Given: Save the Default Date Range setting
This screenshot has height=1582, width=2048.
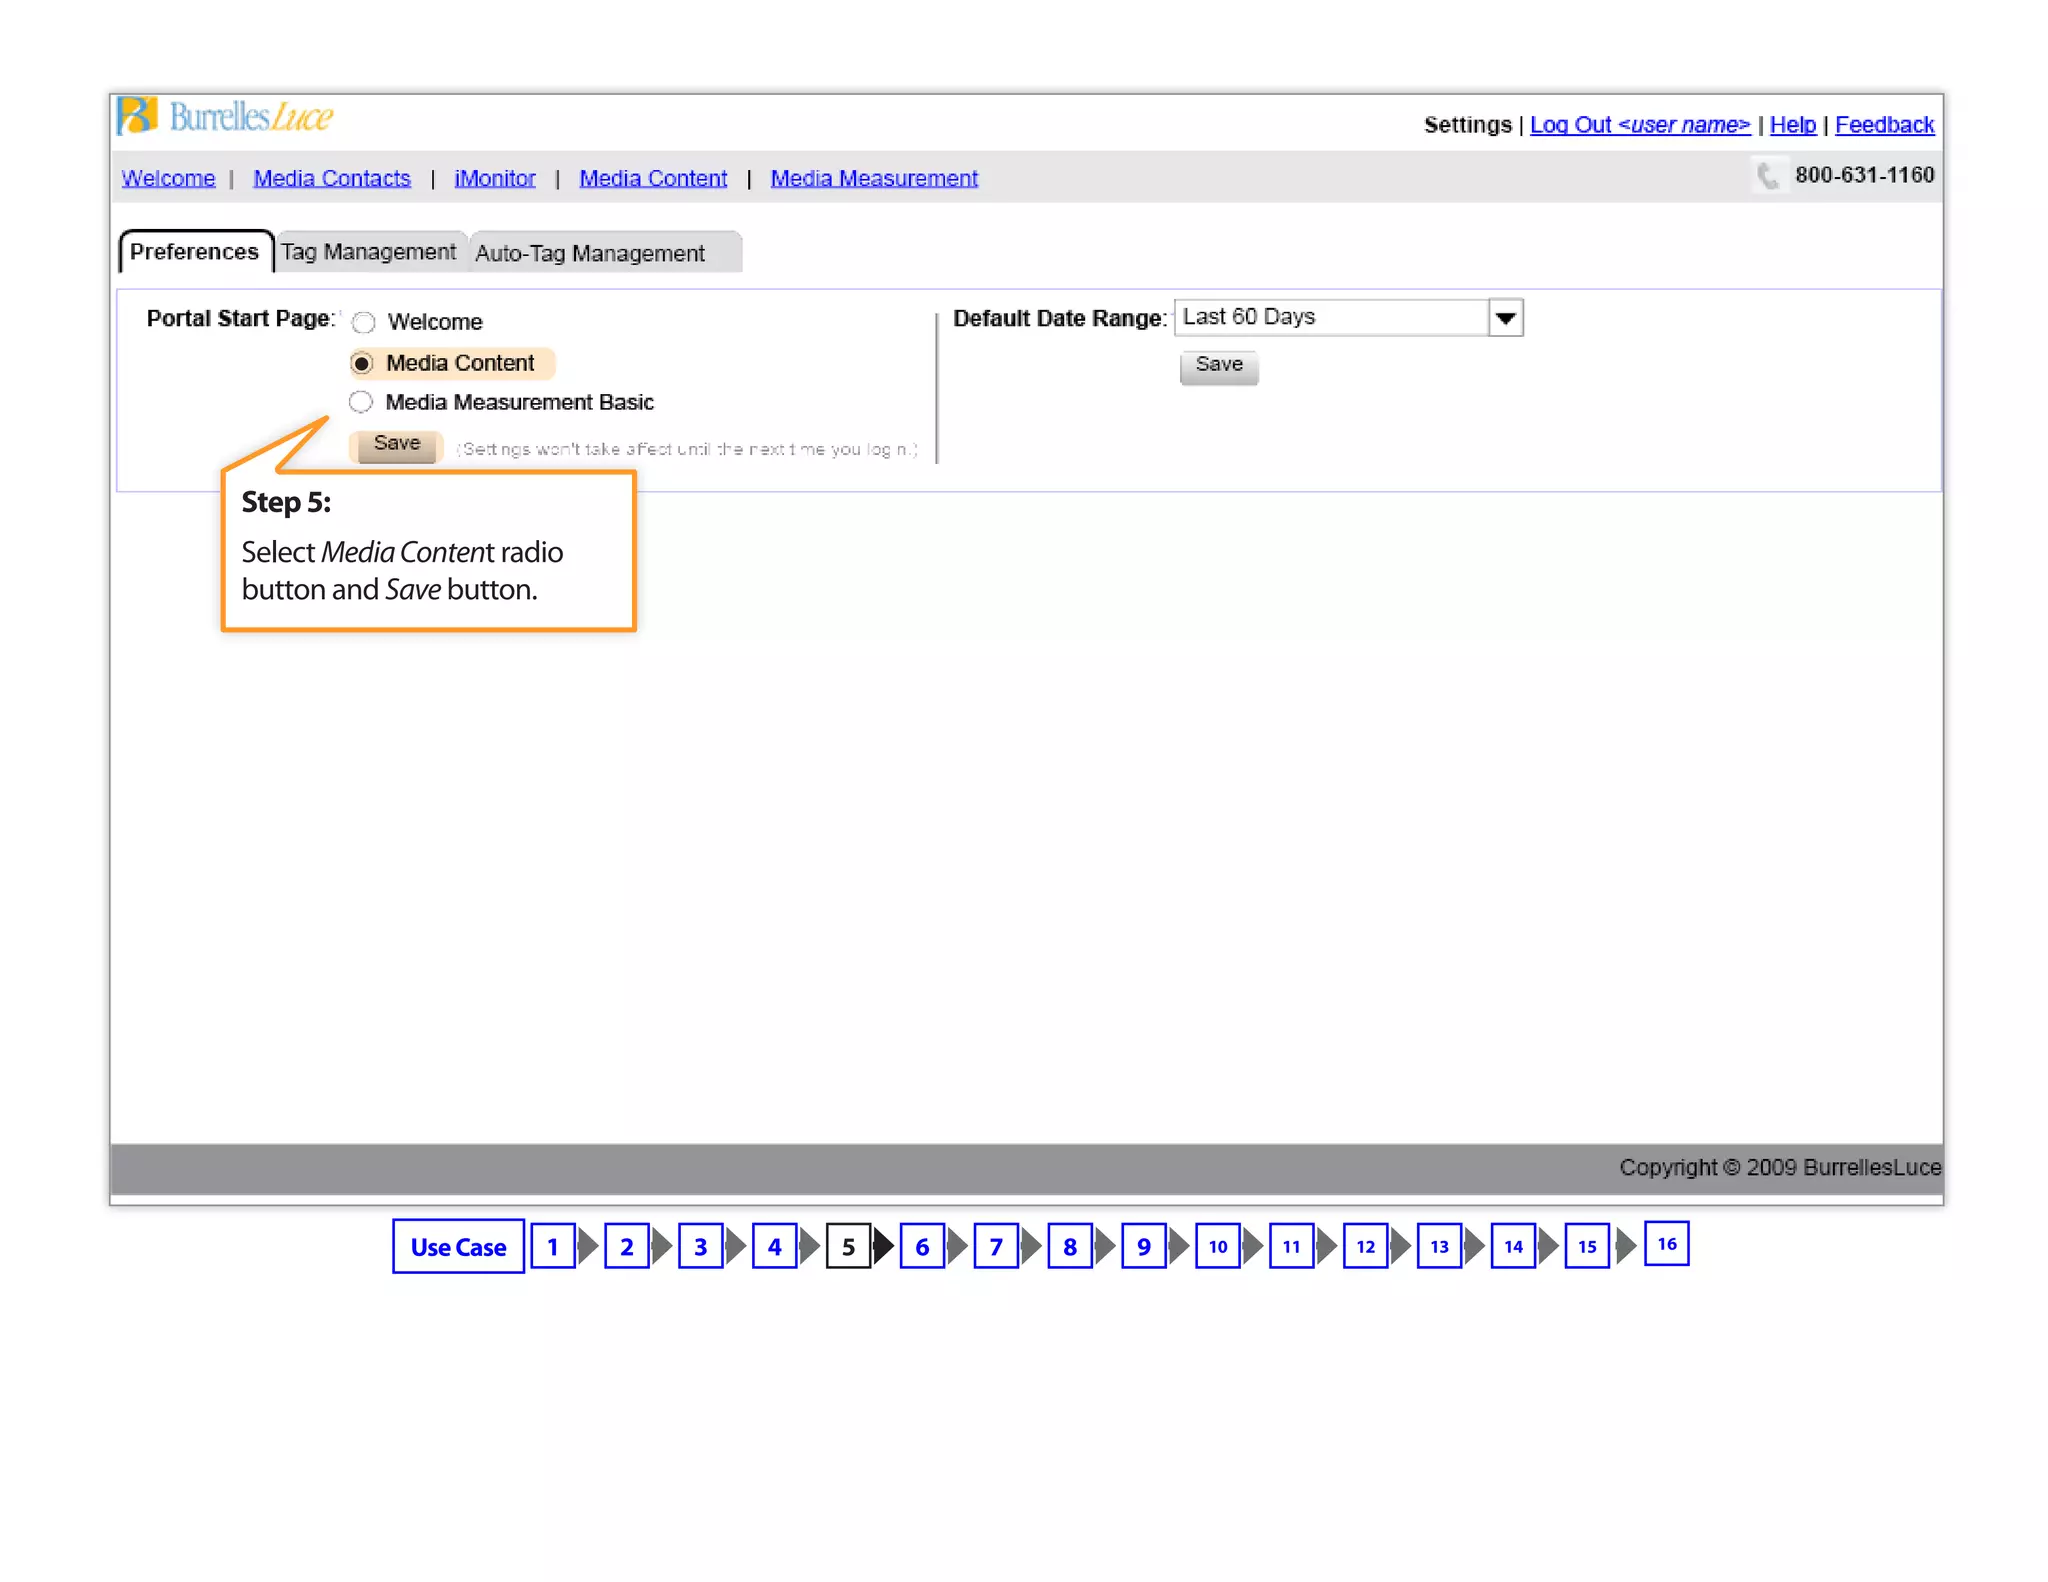Looking at the screenshot, I should coord(1219,366).
